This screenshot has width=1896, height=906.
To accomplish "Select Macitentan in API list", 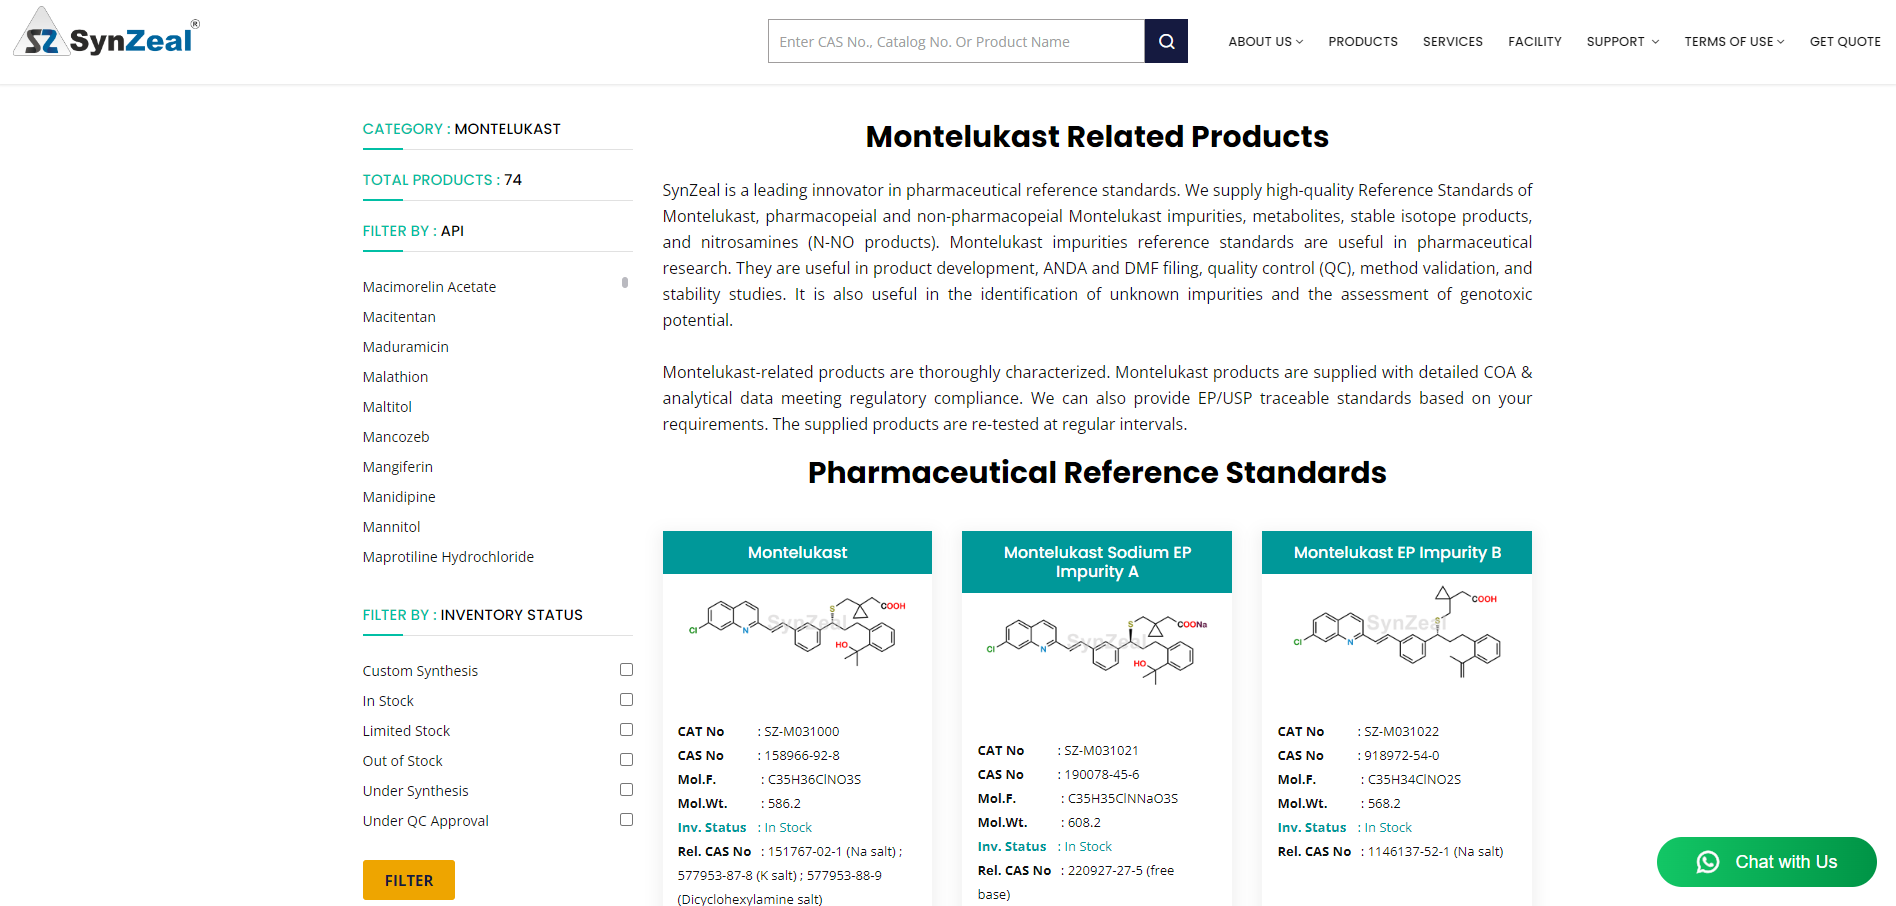I will coord(399,317).
